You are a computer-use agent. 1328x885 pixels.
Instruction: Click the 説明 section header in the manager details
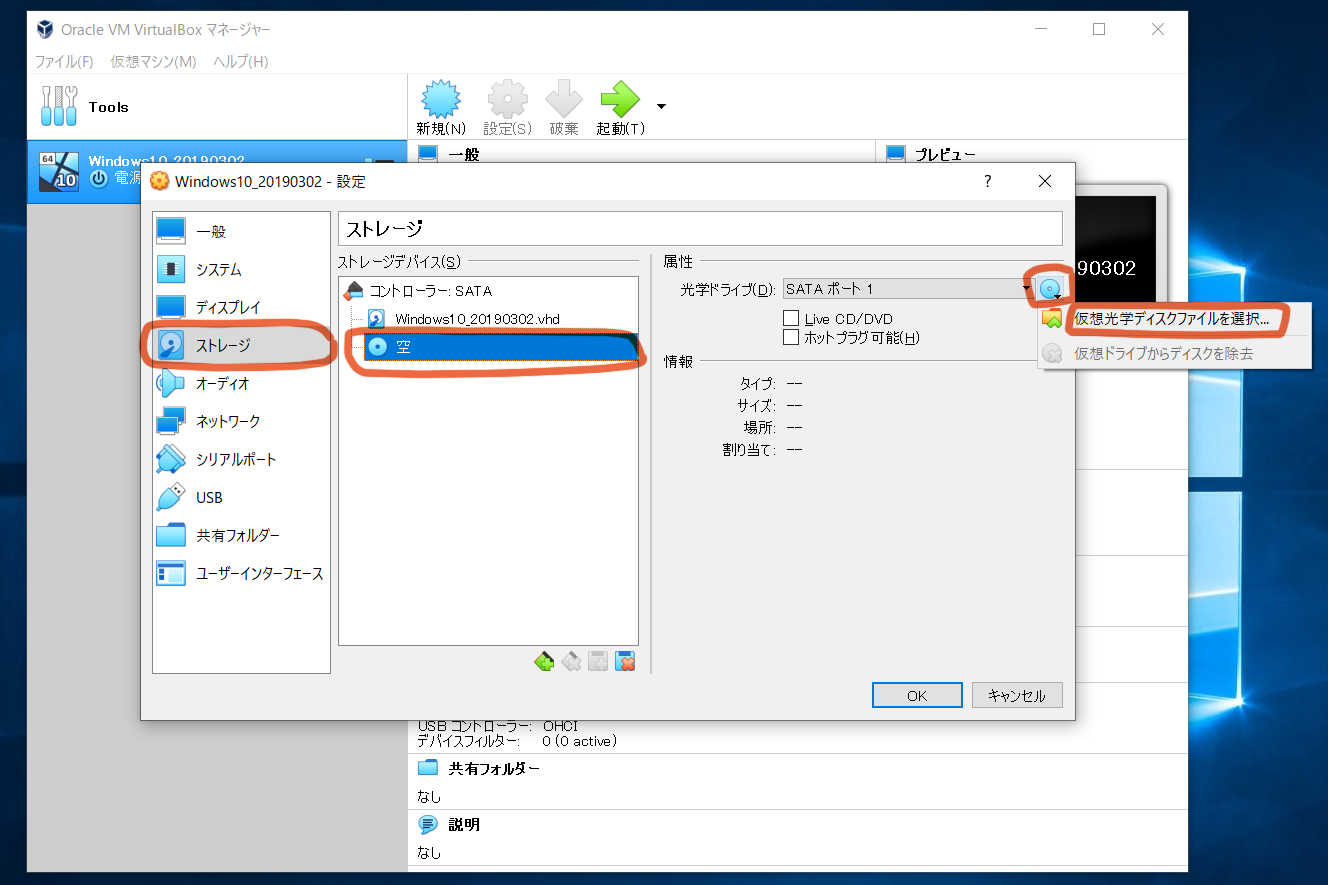pos(464,825)
